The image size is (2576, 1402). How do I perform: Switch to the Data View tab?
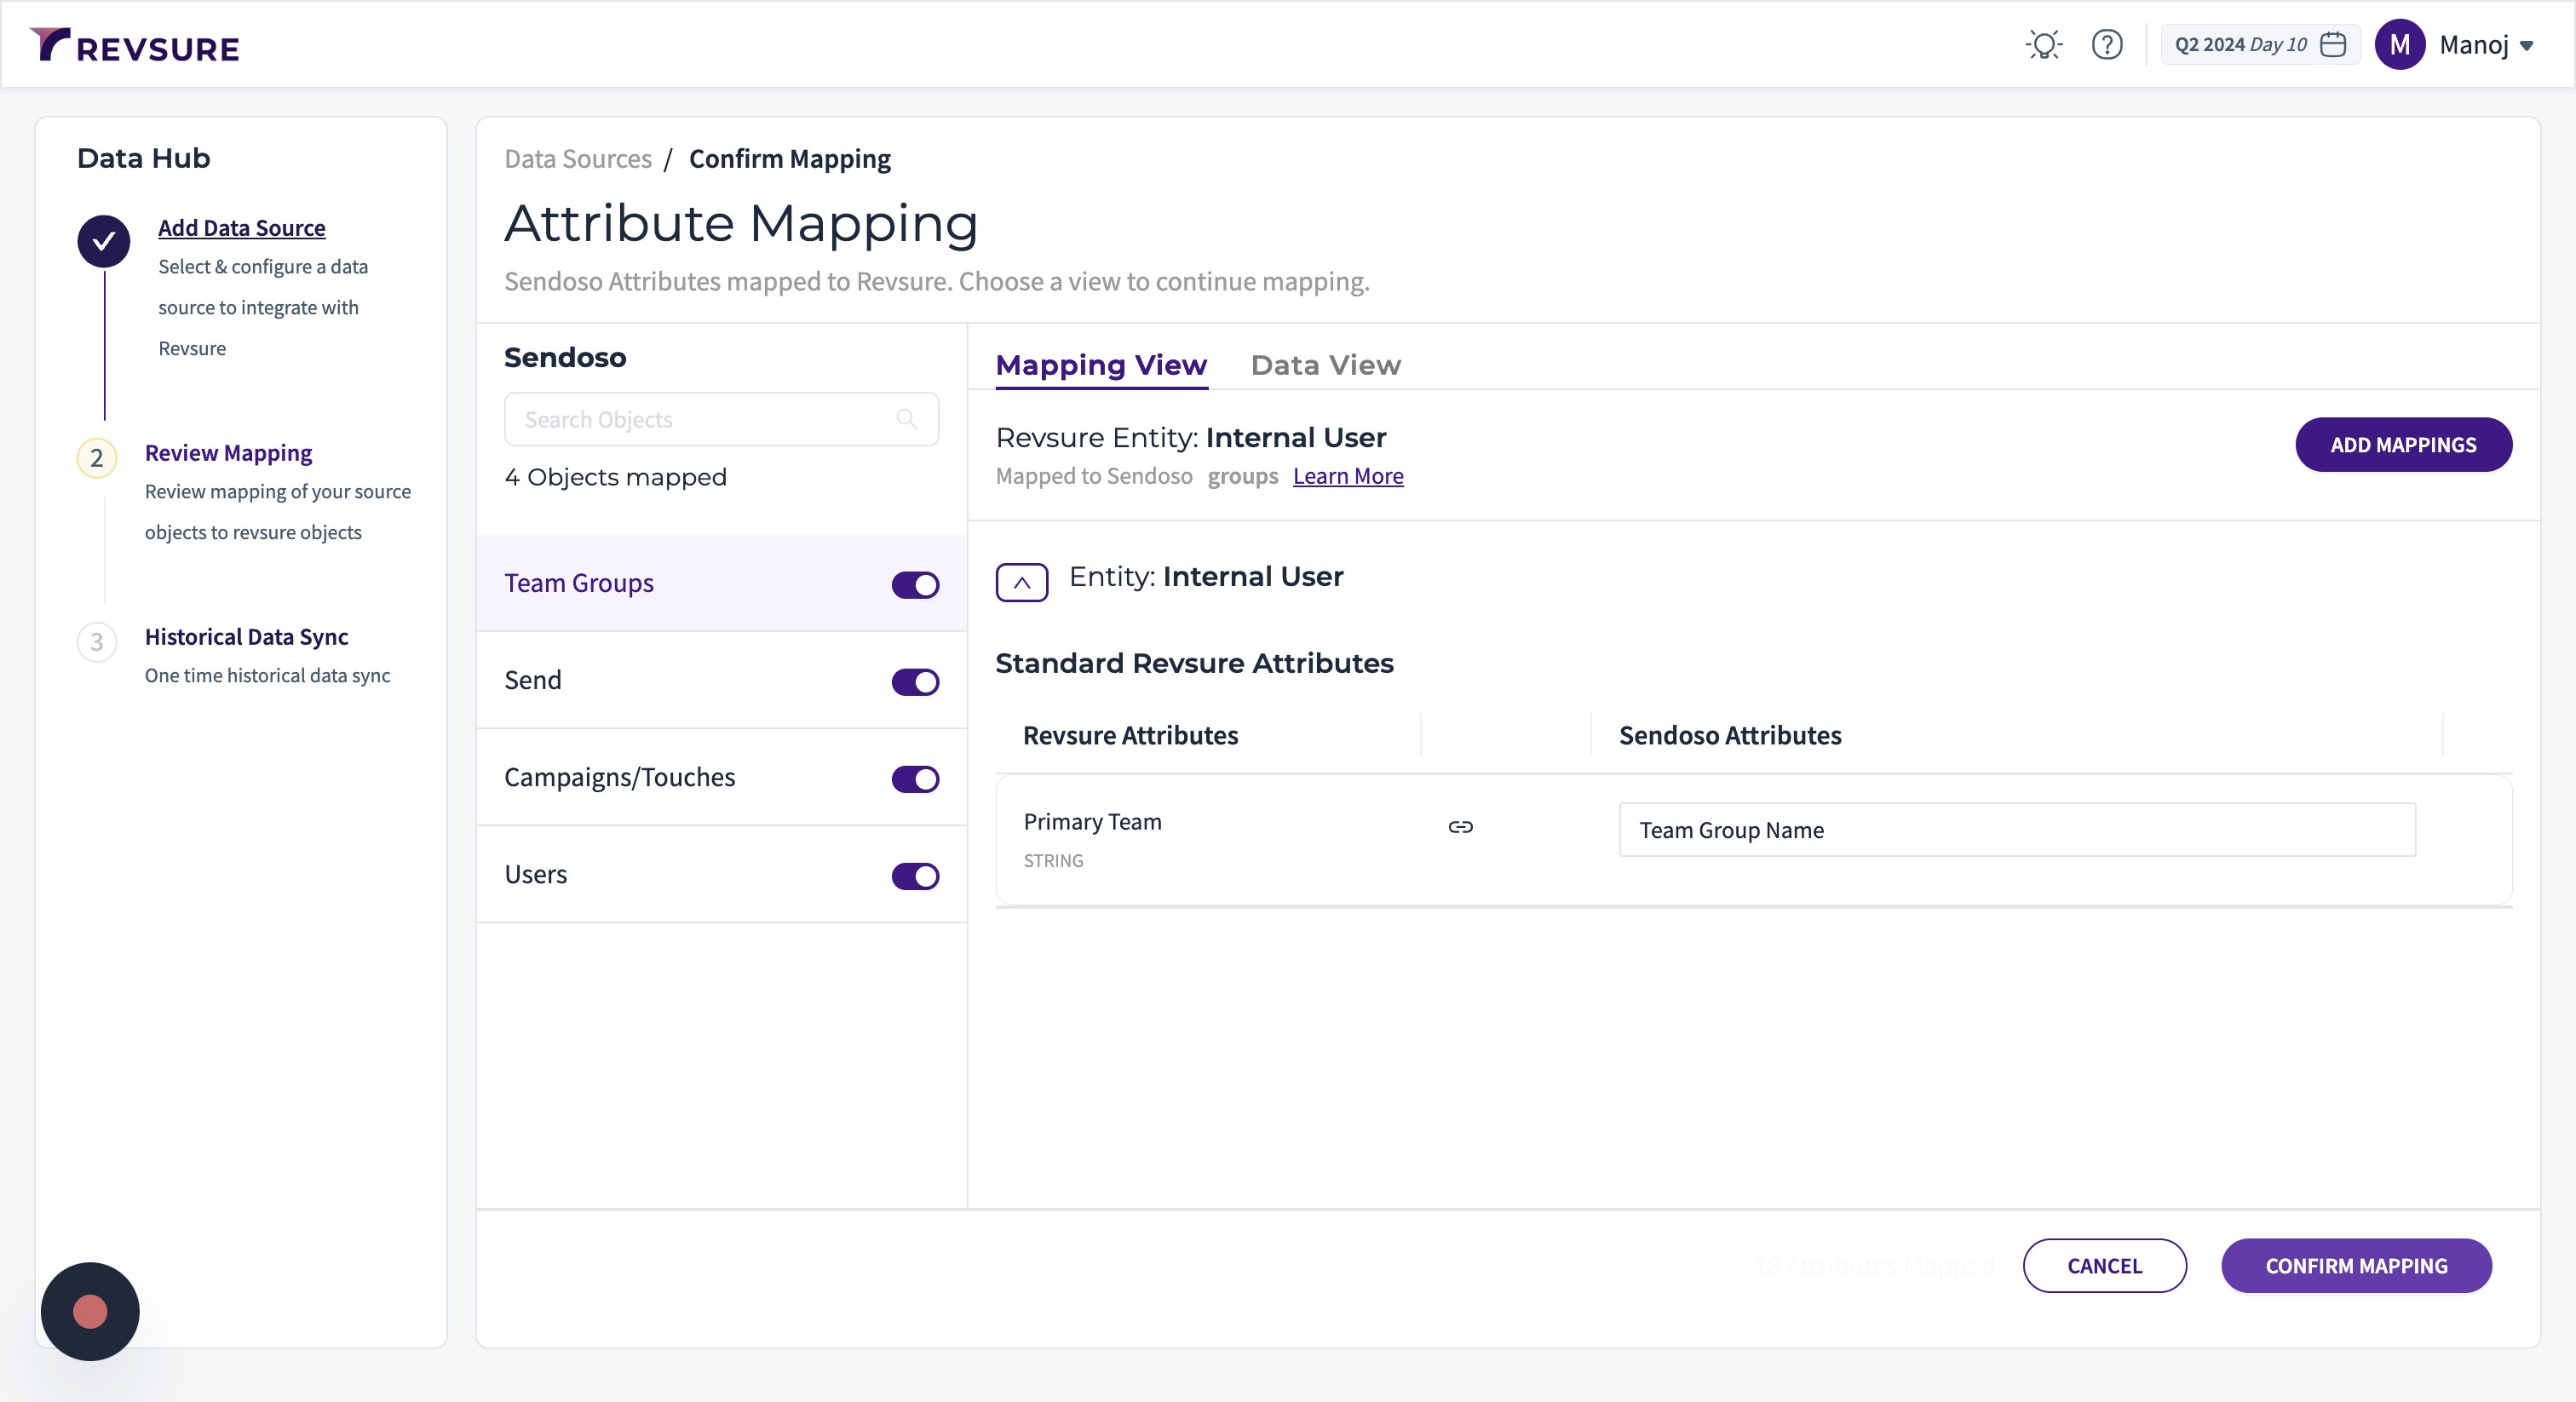pos(1325,365)
